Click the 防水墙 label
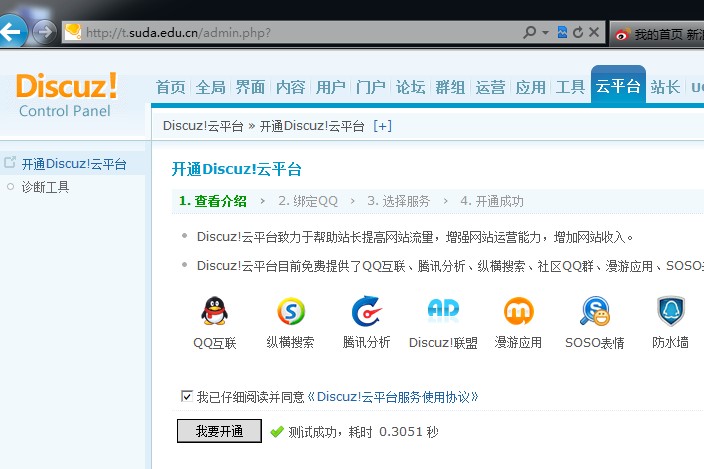 [670, 342]
